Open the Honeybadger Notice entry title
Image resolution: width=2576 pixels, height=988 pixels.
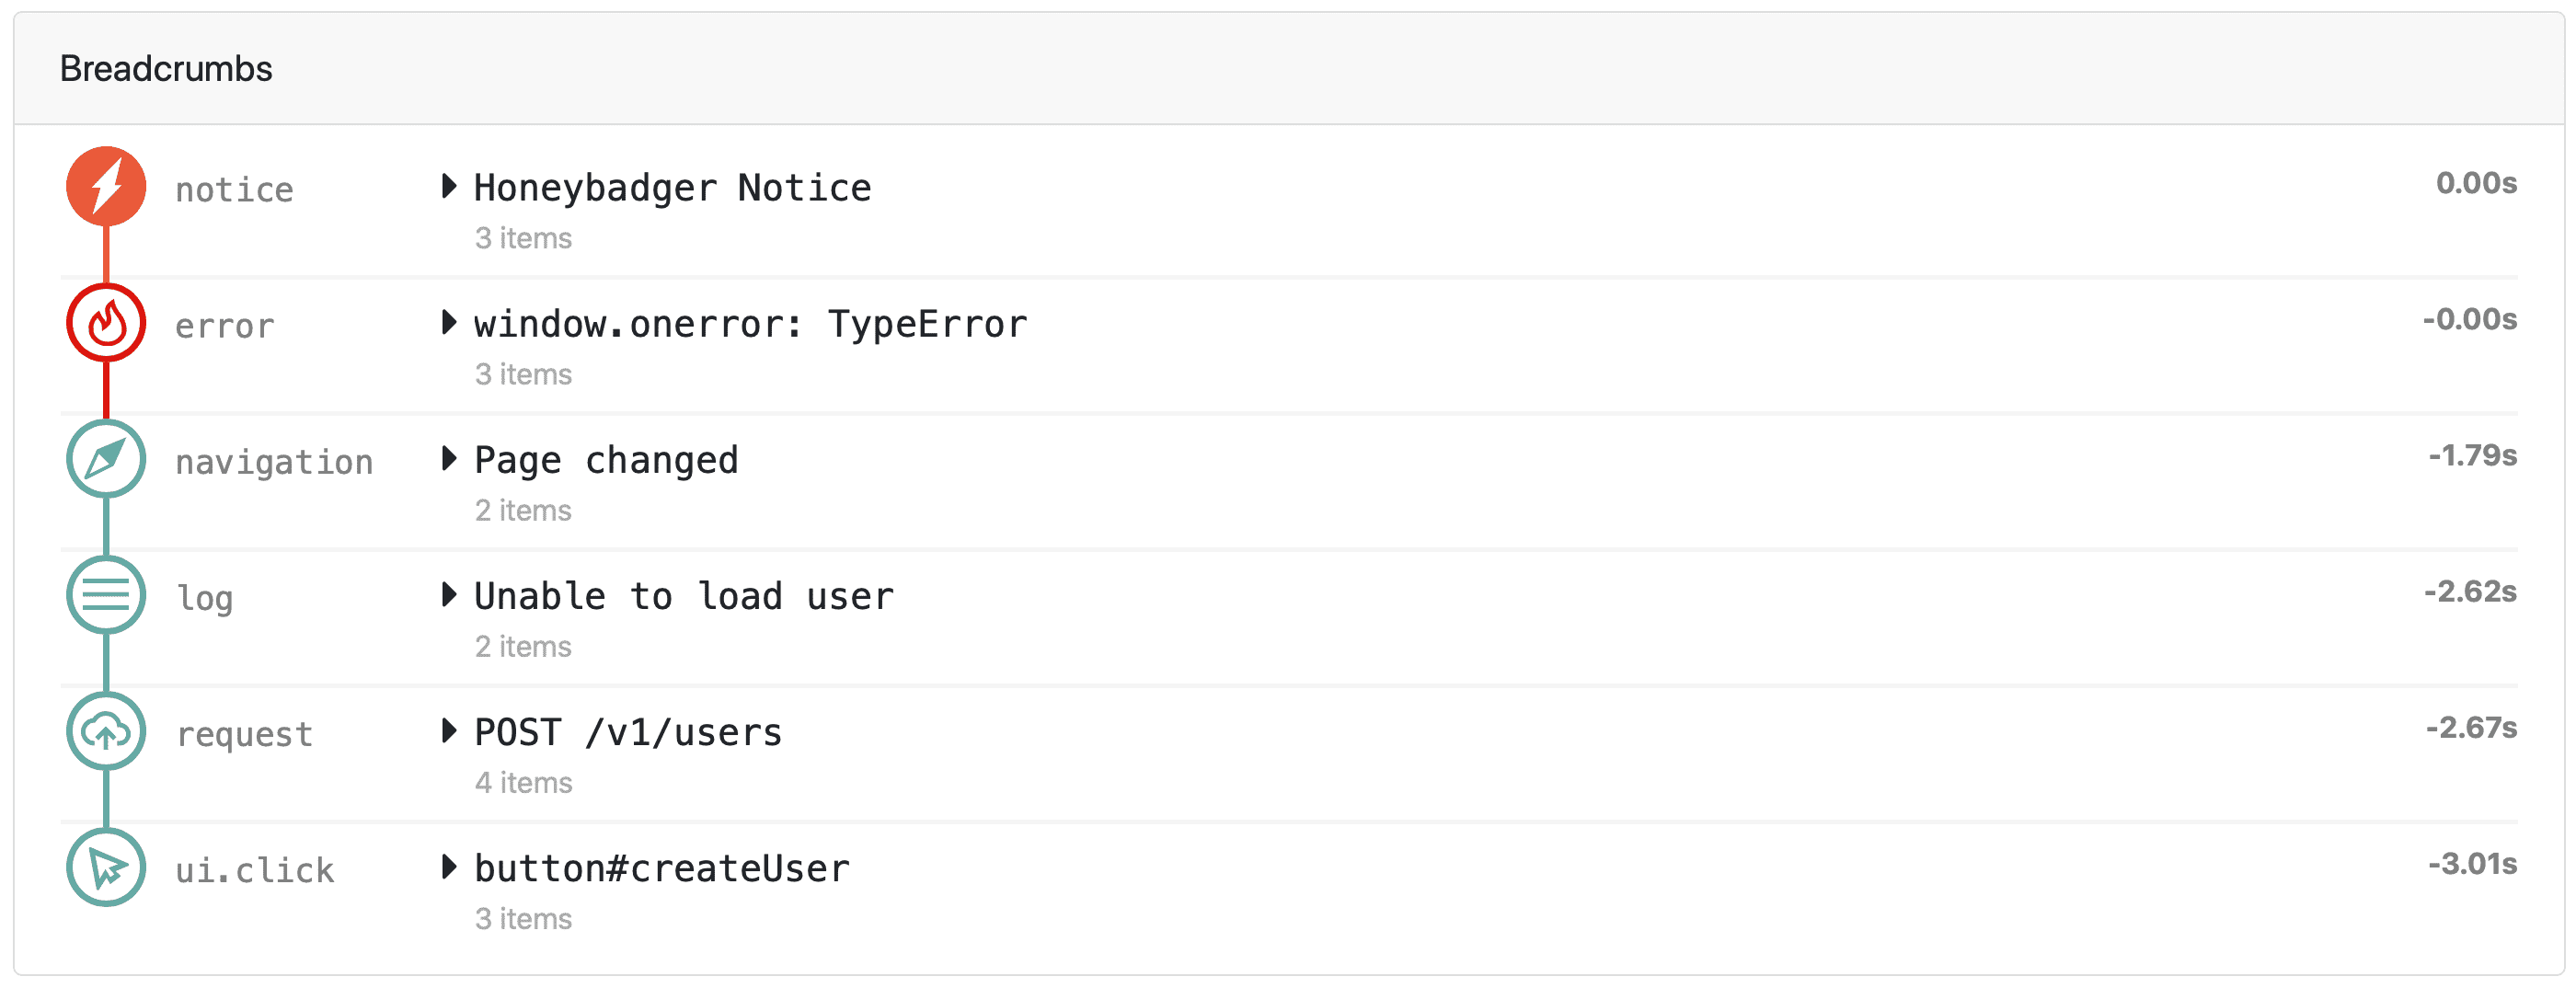(x=672, y=188)
